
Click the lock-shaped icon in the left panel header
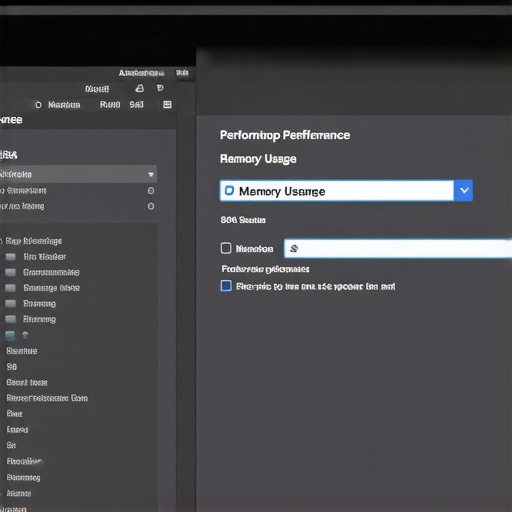(140, 88)
